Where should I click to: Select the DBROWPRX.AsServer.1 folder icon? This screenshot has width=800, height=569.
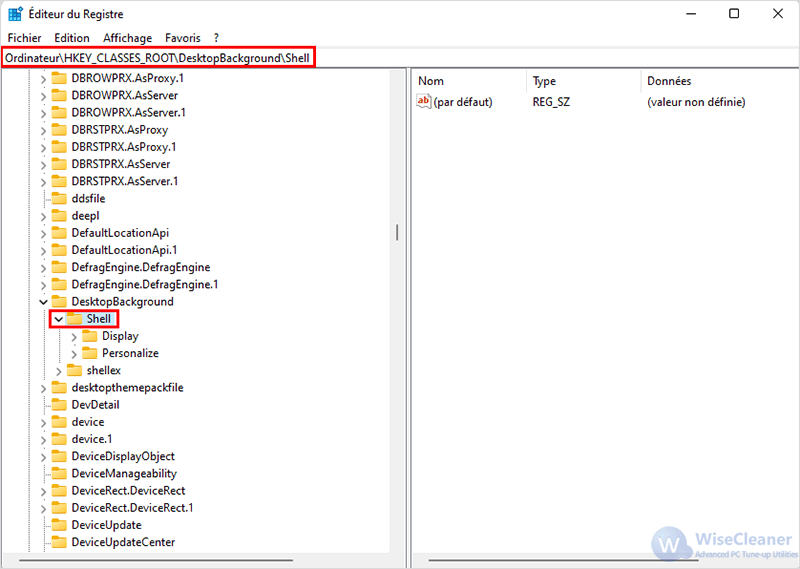pyautogui.click(x=59, y=112)
